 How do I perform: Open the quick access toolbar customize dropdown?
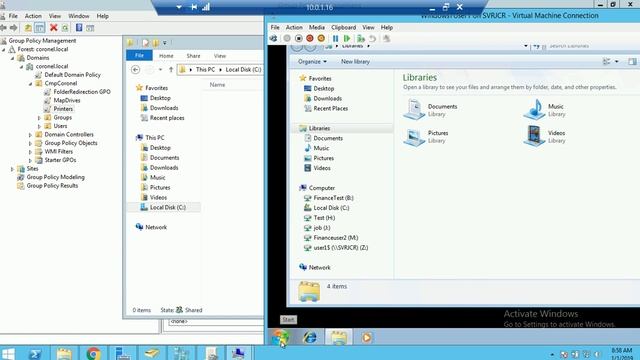[165, 43]
